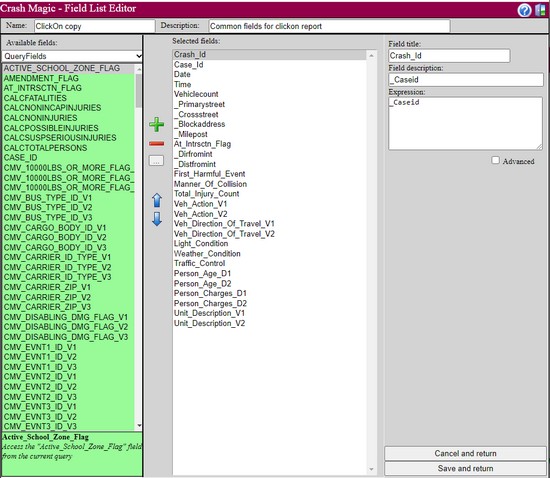This screenshot has height=478, width=550.
Task: Click Save and return button
Action: coord(465,469)
